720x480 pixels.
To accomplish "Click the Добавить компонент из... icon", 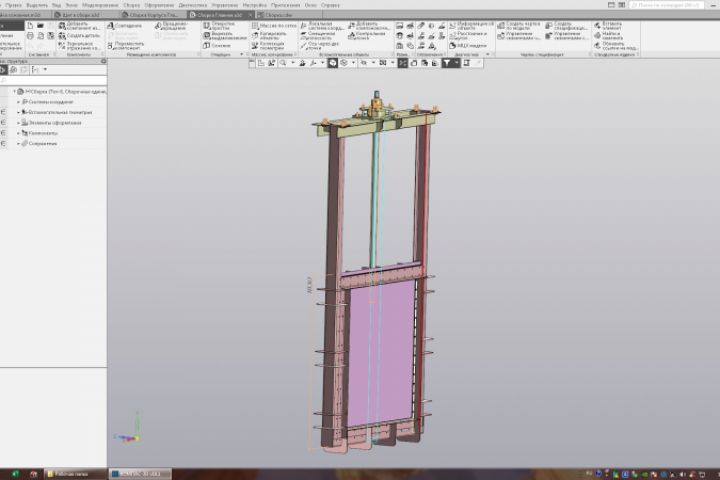I will [62, 26].
